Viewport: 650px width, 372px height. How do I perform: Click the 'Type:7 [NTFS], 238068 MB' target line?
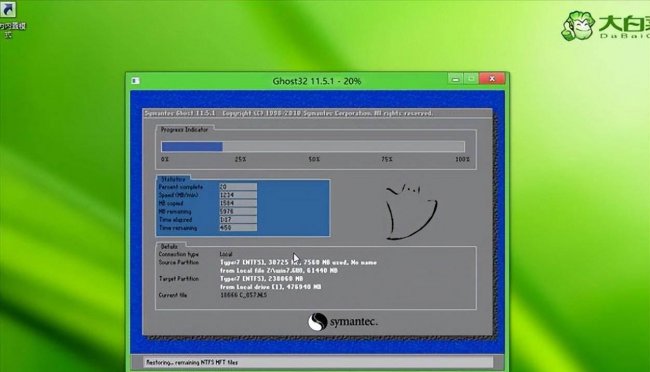[x=261, y=279]
